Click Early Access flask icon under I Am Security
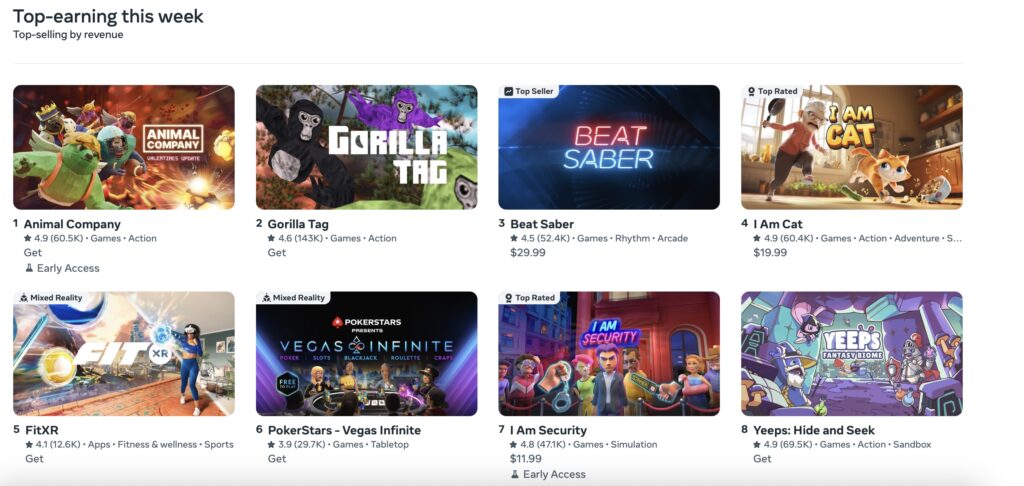Image resolution: width=1024 pixels, height=486 pixels. [x=515, y=474]
